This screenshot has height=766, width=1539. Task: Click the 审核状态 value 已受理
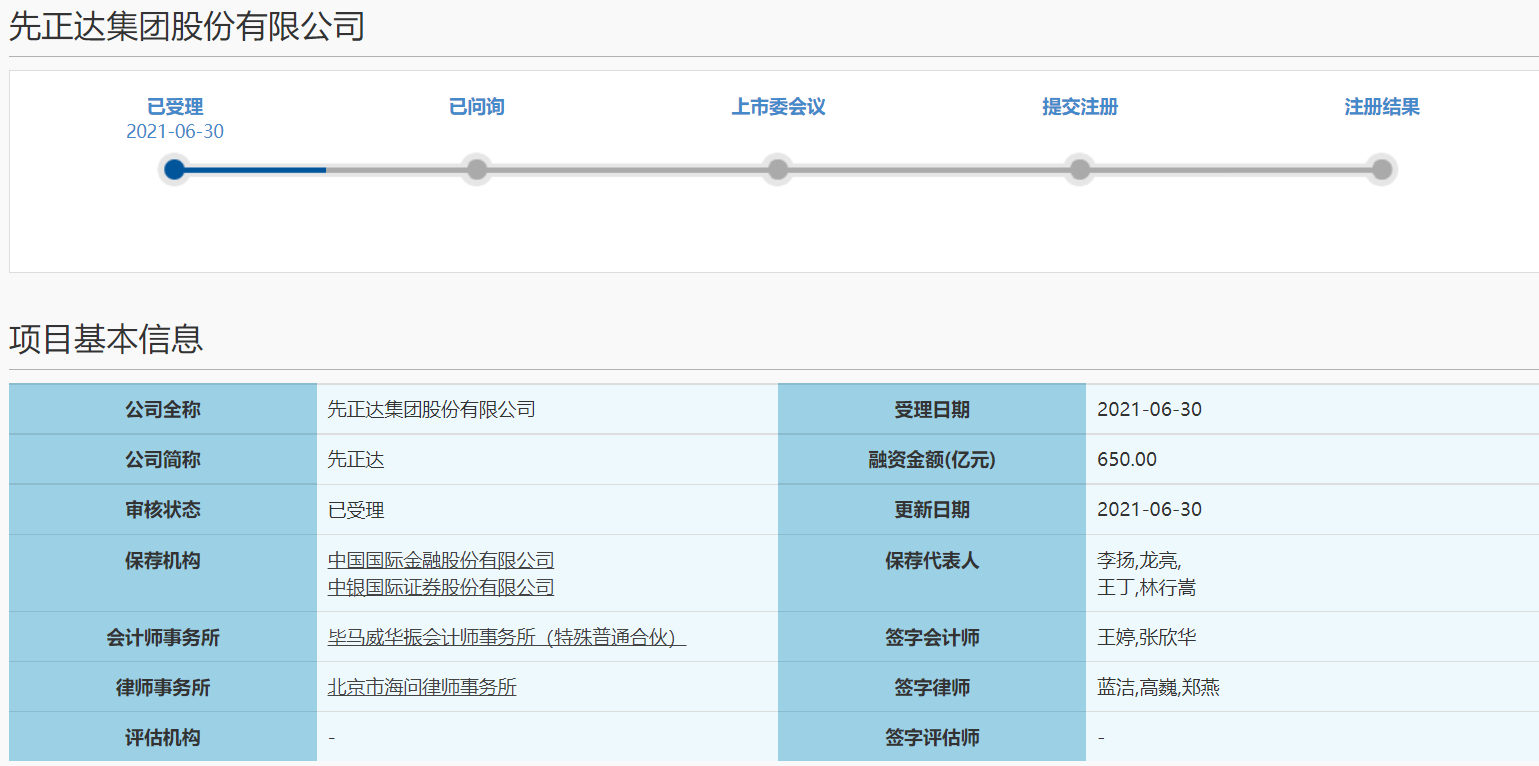[x=356, y=510]
